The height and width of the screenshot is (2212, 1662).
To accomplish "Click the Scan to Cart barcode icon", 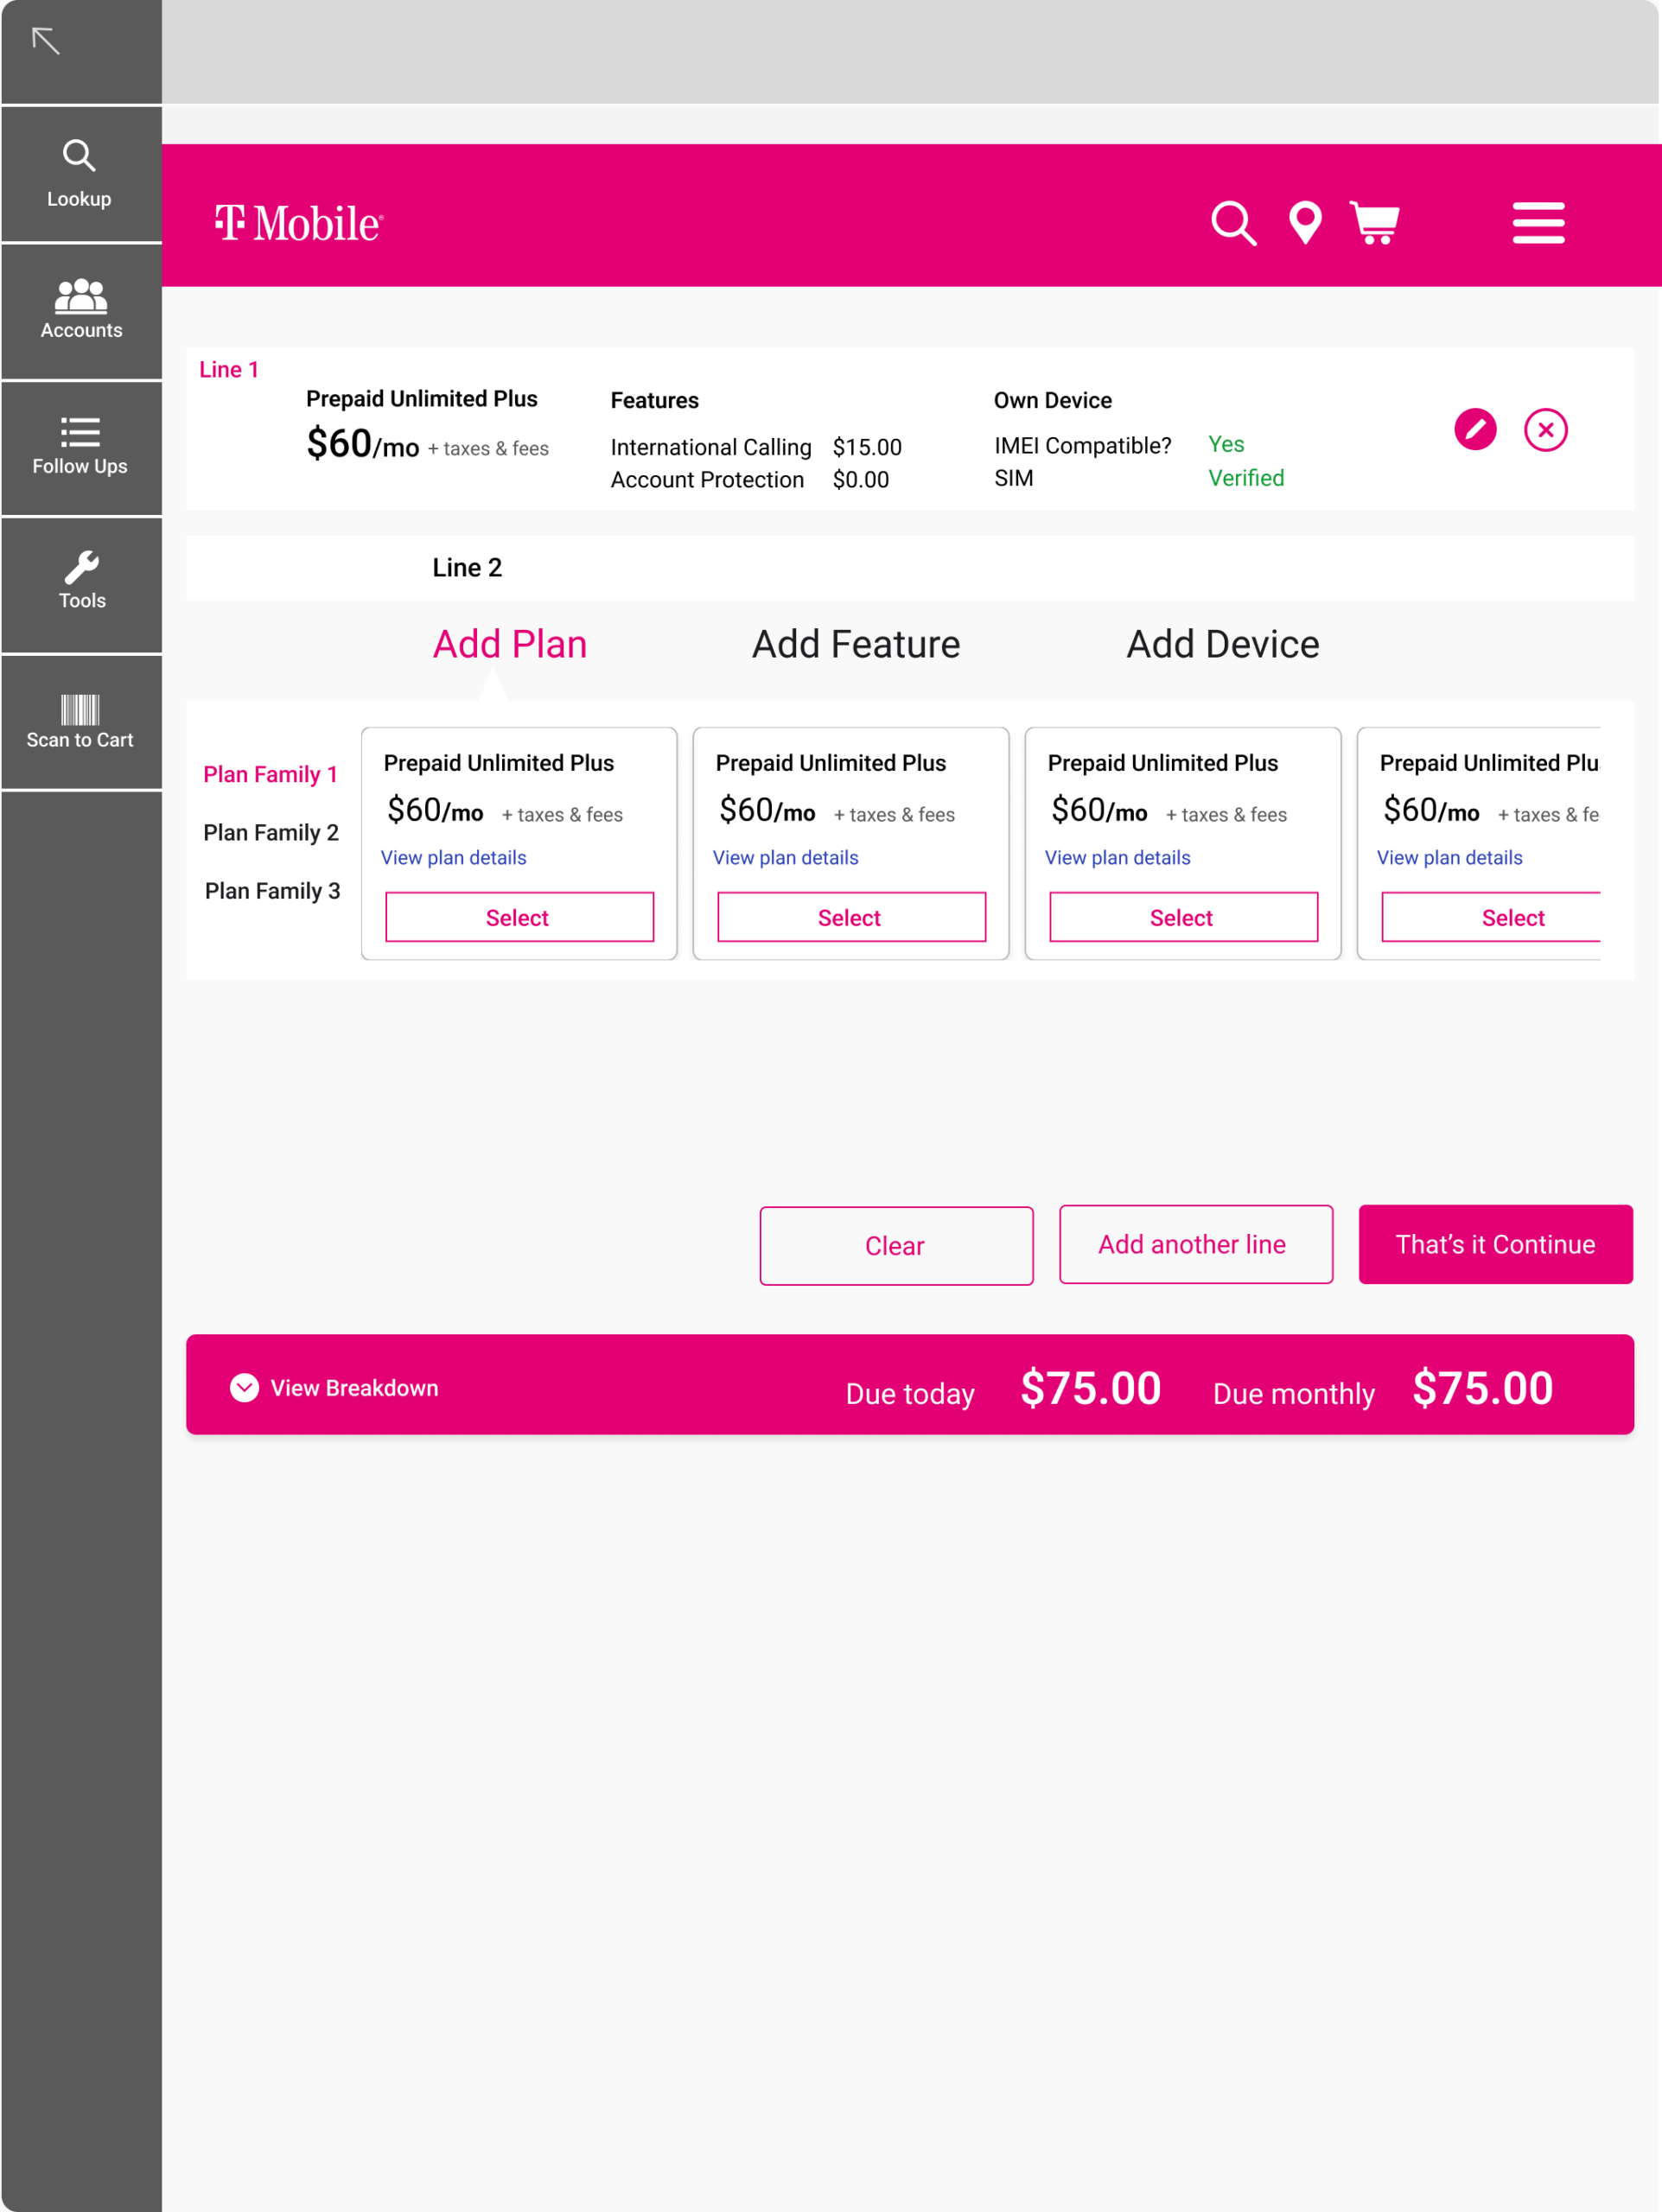I will [x=80, y=709].
